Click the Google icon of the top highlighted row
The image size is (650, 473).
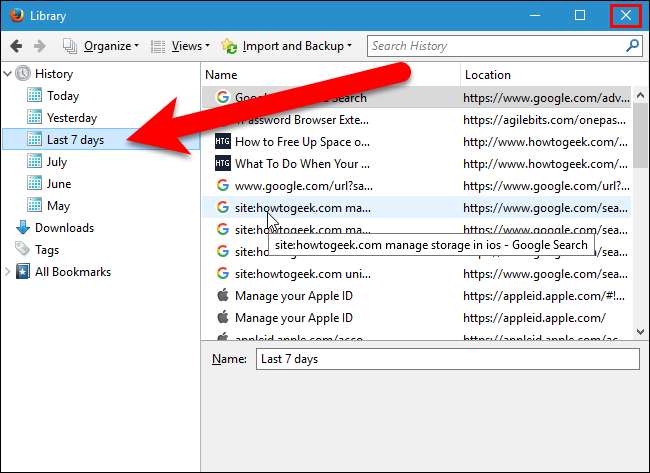223,97
